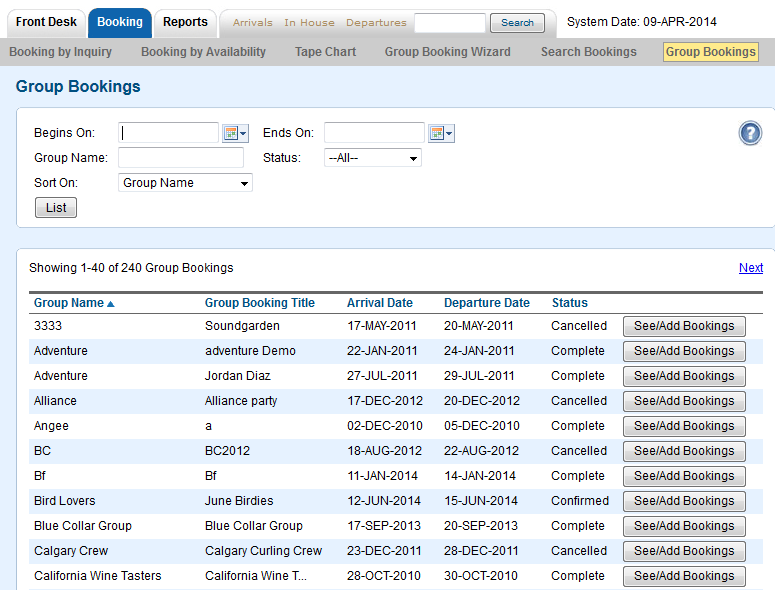Go to Booking by Availability
Viewport: 775px width, 590px height.
click(203, 51)
